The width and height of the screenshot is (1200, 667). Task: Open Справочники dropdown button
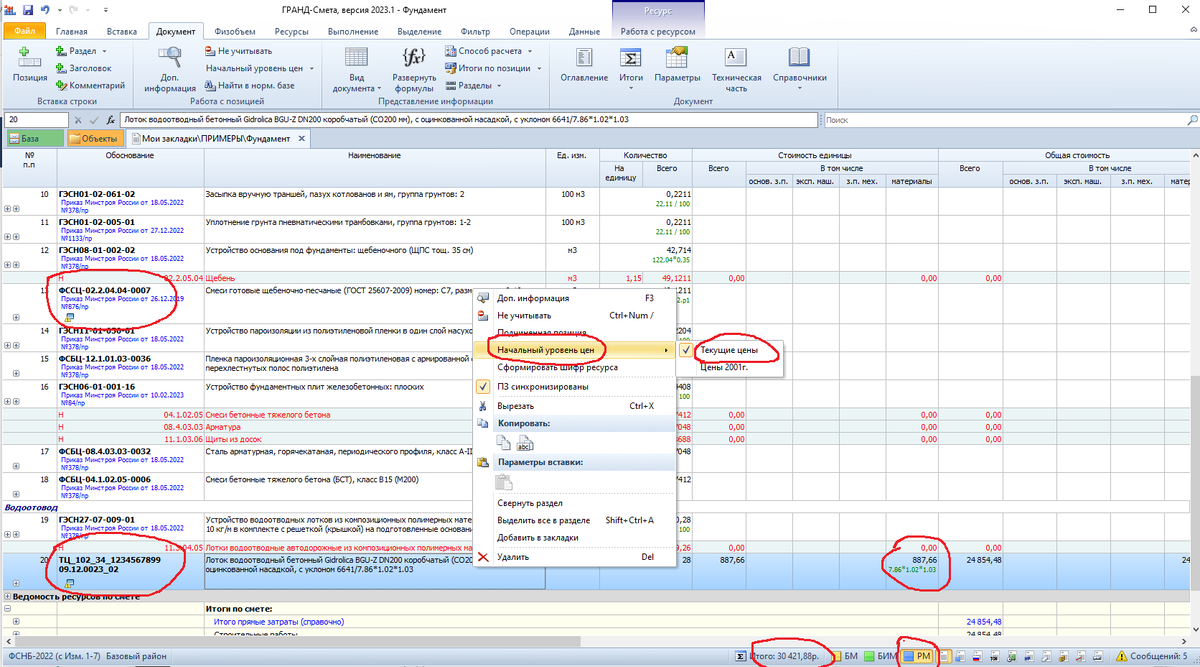[x=800, y=69]
